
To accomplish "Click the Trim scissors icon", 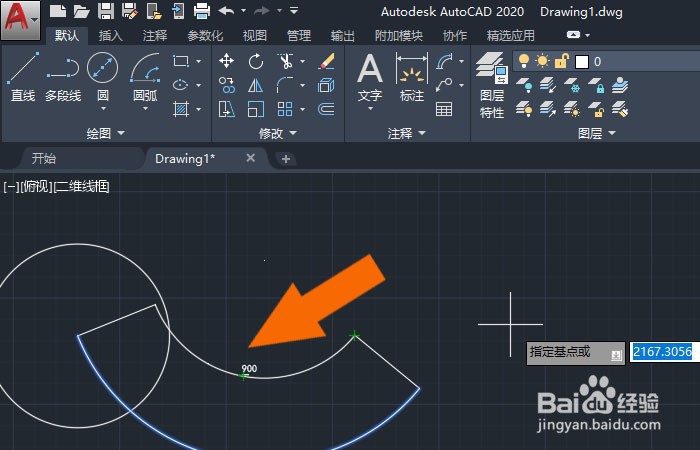I will pyautogui.click(x=285, y=61).
